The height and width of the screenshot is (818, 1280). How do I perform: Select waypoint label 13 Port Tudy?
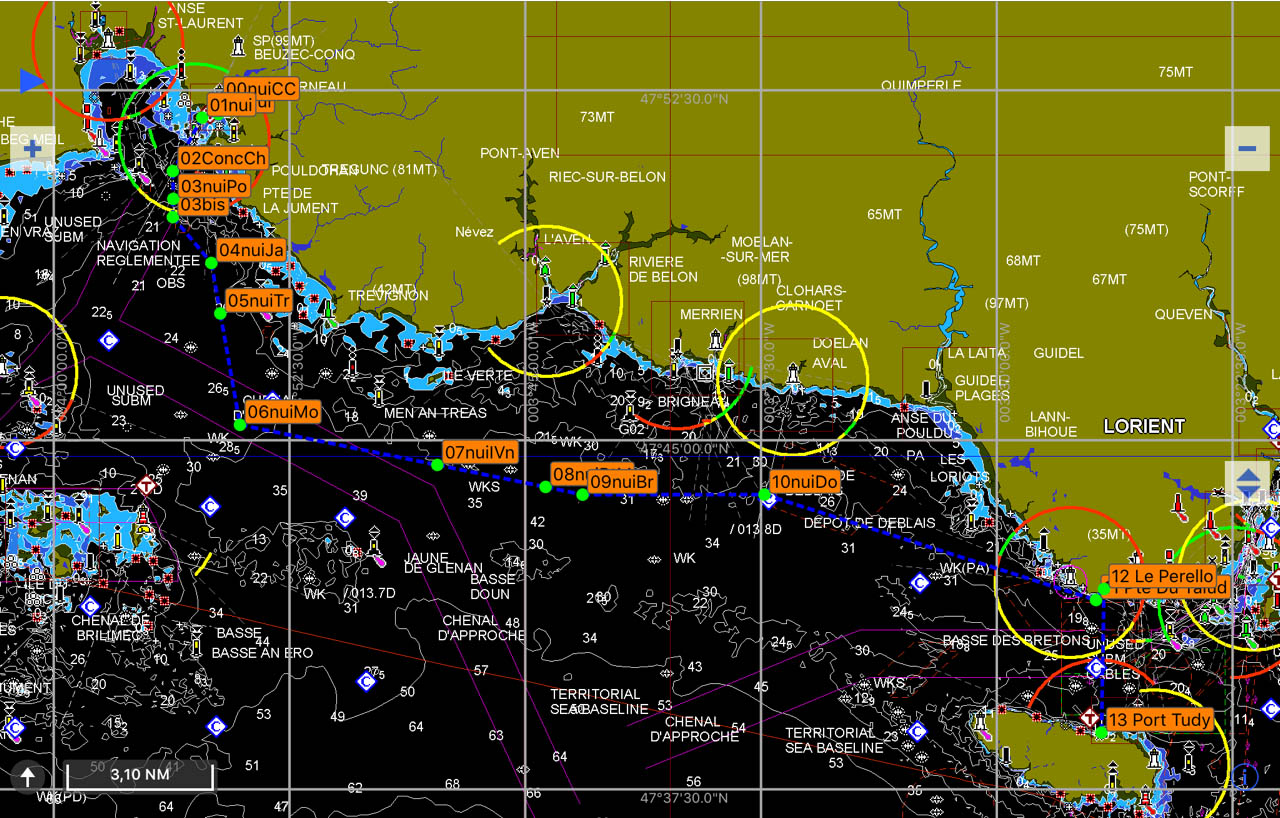pyautogui.click(x=1159, y=720)
